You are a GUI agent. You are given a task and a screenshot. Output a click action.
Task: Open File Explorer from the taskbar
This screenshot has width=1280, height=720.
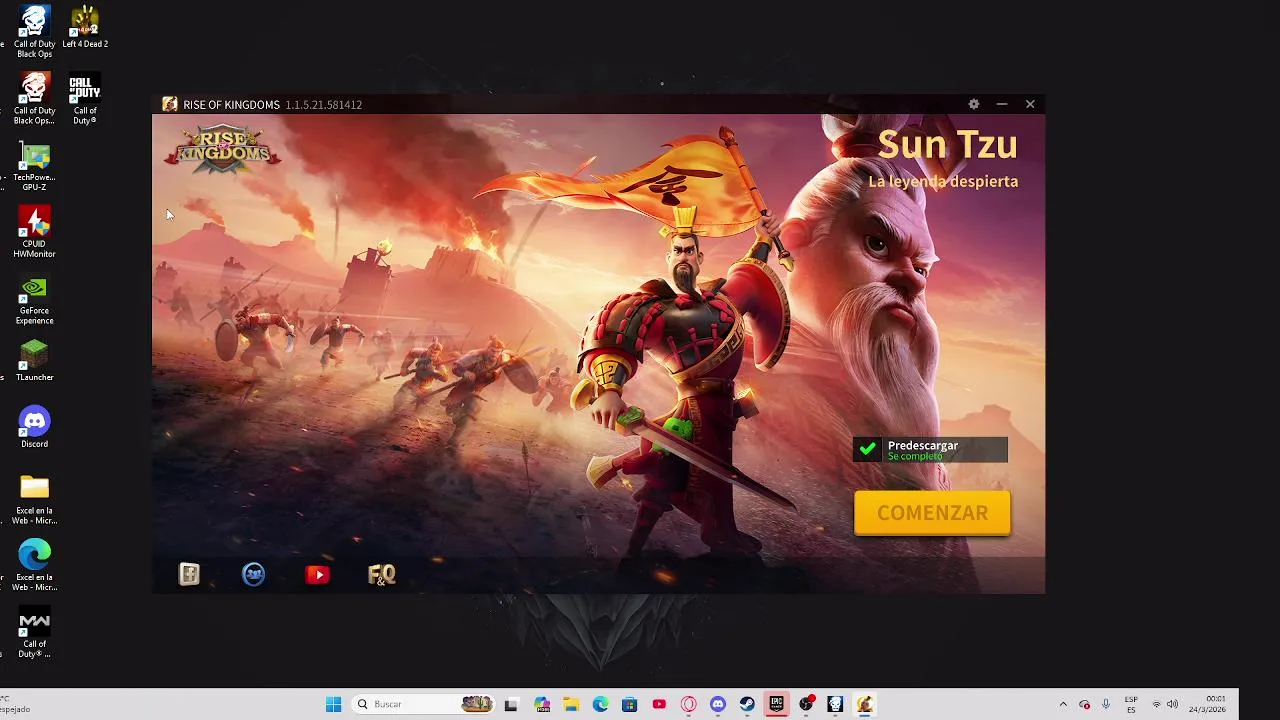pyautogui.click(x=571, y=704)
